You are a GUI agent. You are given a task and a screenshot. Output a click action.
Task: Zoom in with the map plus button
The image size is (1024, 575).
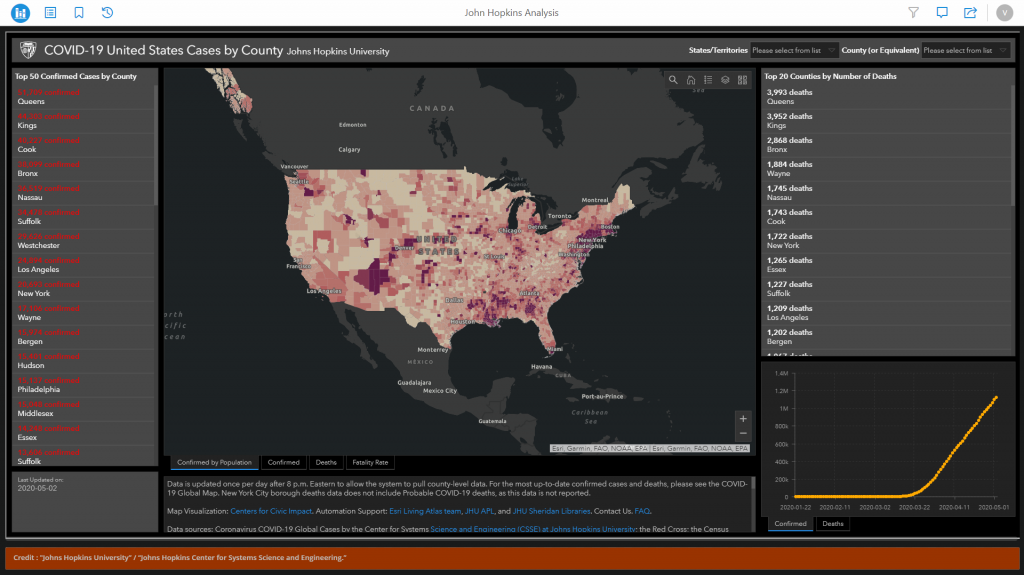click(x=743, y=419)
